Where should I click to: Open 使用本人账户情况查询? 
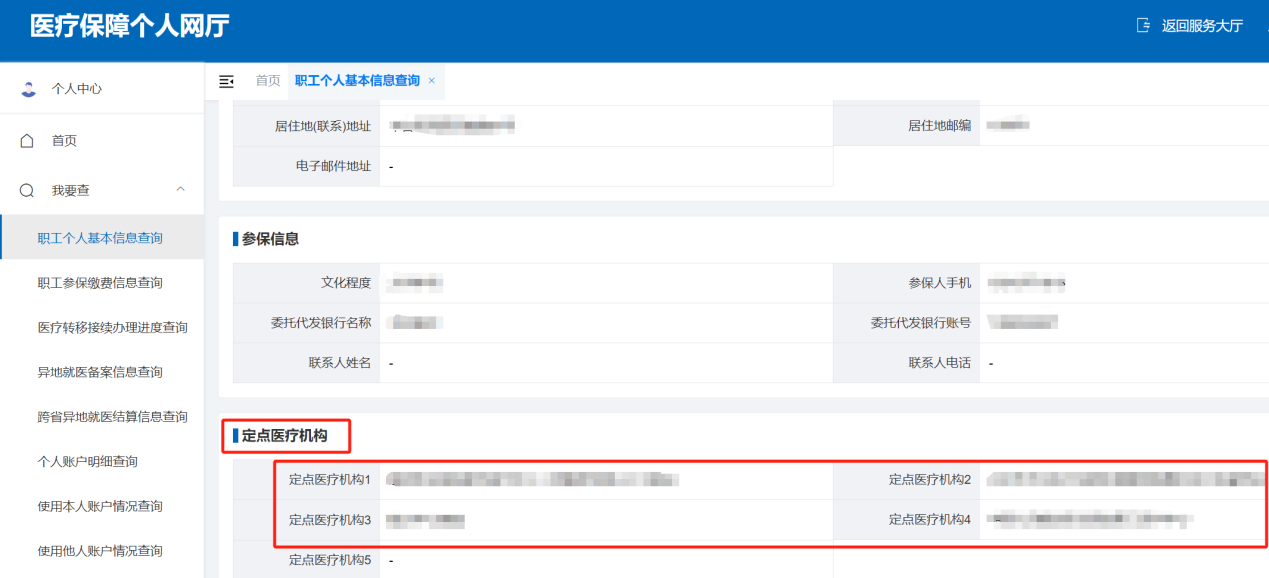tap(100, 506)
